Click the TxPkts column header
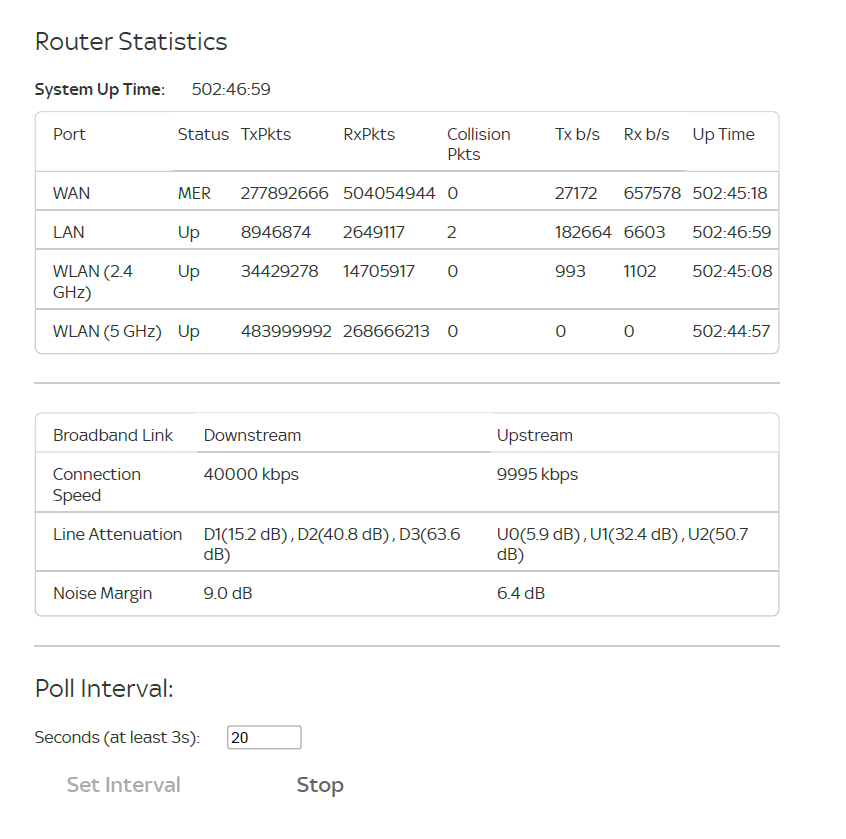 (266, 134)
